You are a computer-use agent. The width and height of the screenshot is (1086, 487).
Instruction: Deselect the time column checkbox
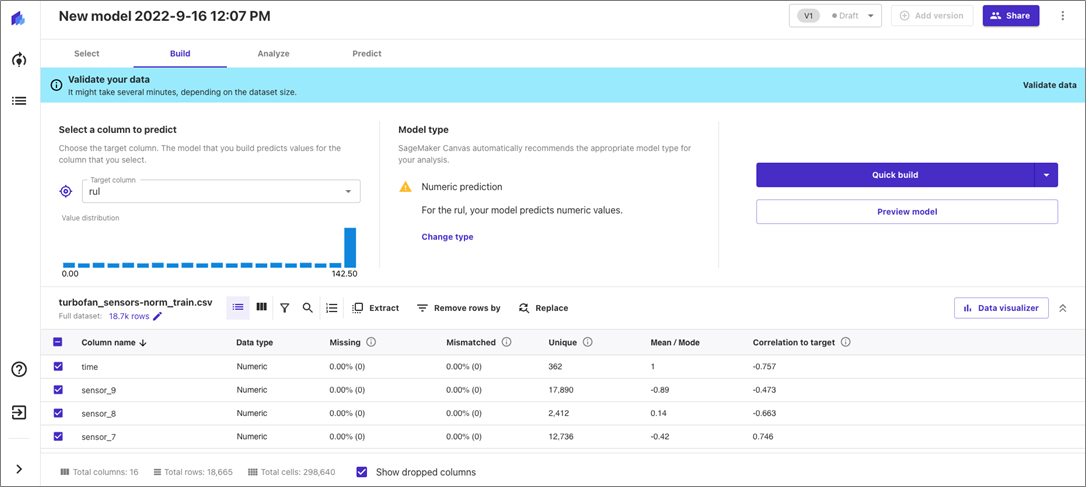(x=58, y=367)
